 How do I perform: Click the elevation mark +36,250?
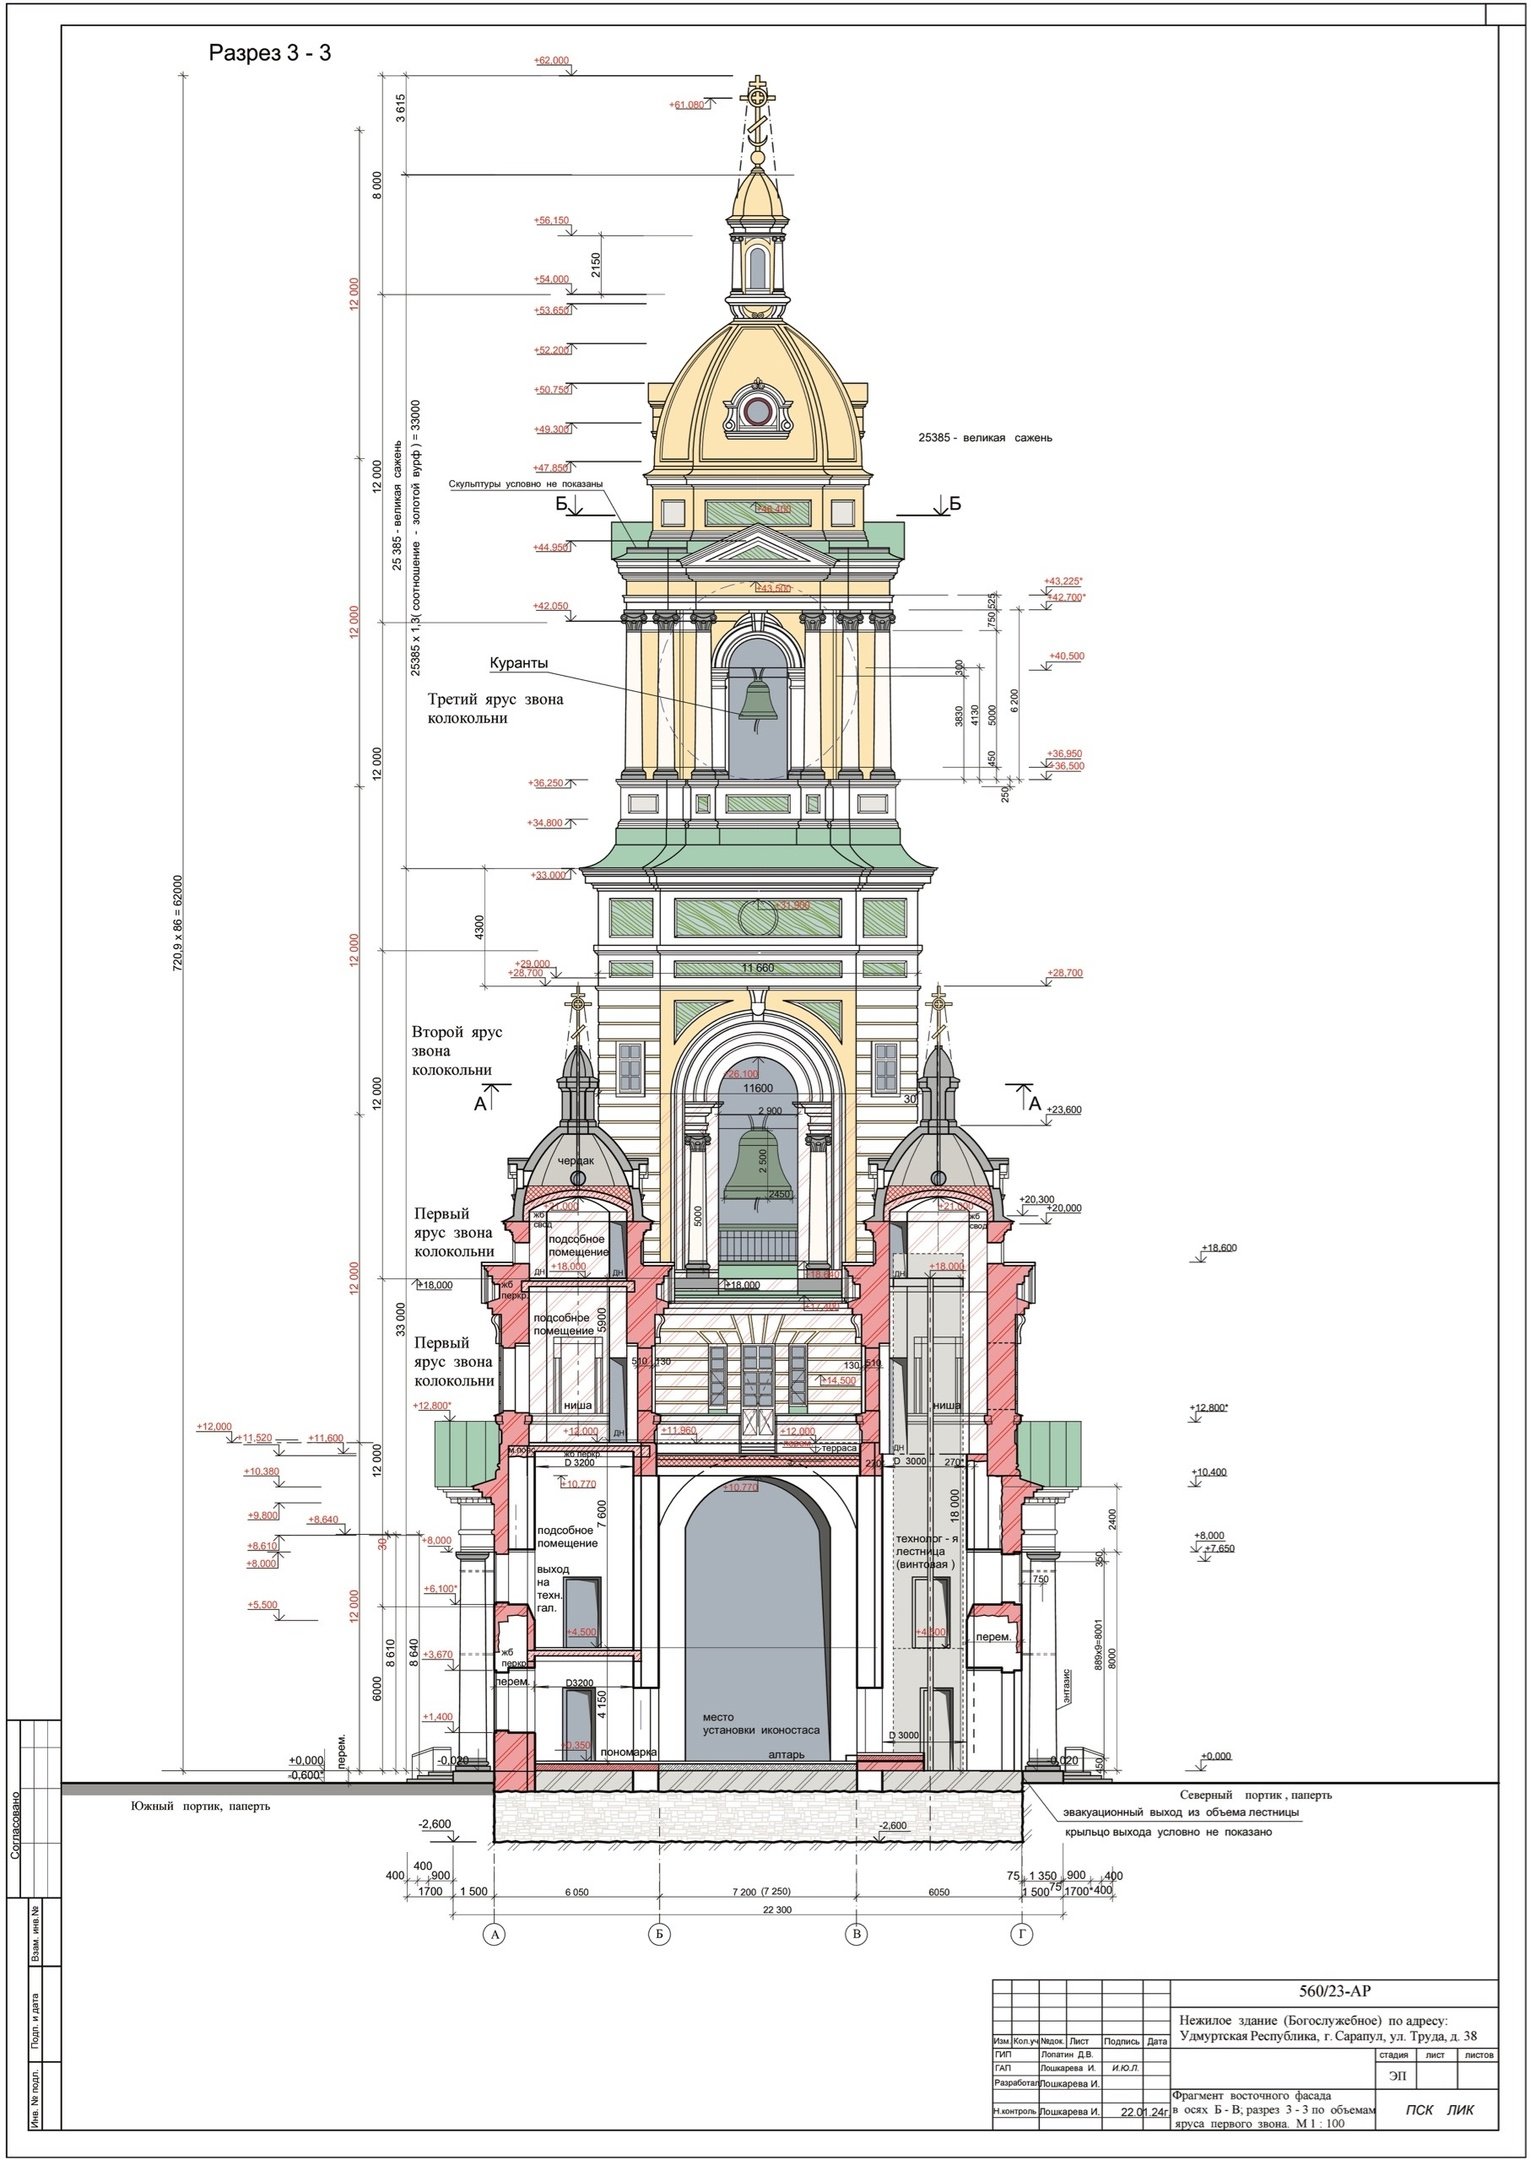pyautogui.click(x=546, y=783)
